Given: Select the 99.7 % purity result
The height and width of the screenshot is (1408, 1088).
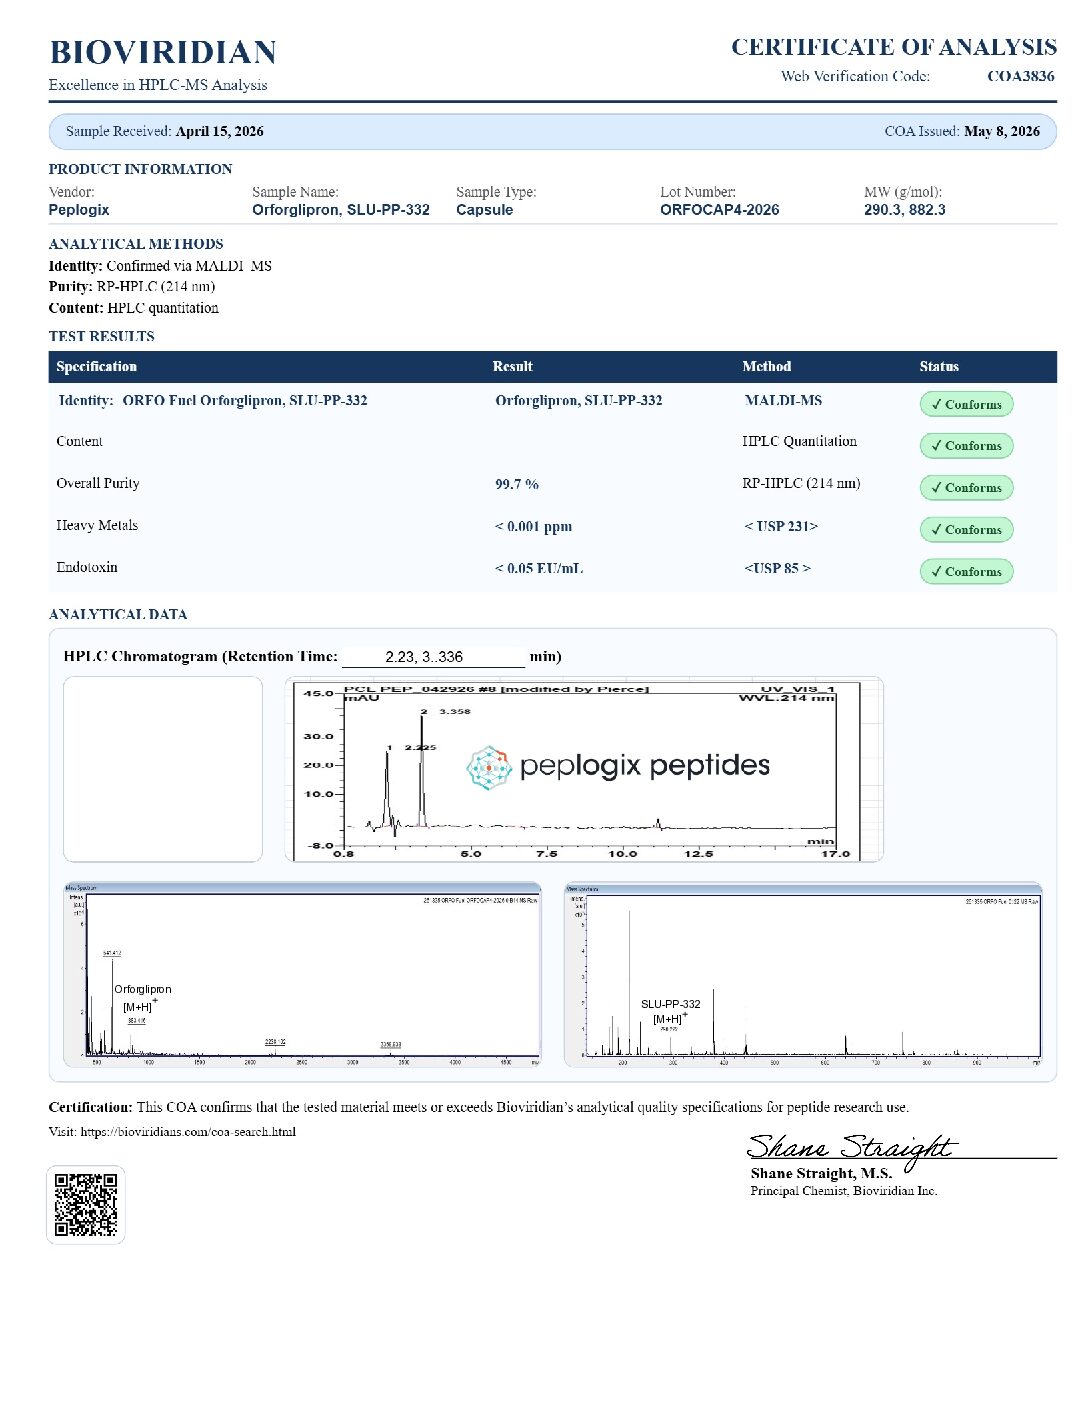Looking at the screenshot, I should pos(517,484).
